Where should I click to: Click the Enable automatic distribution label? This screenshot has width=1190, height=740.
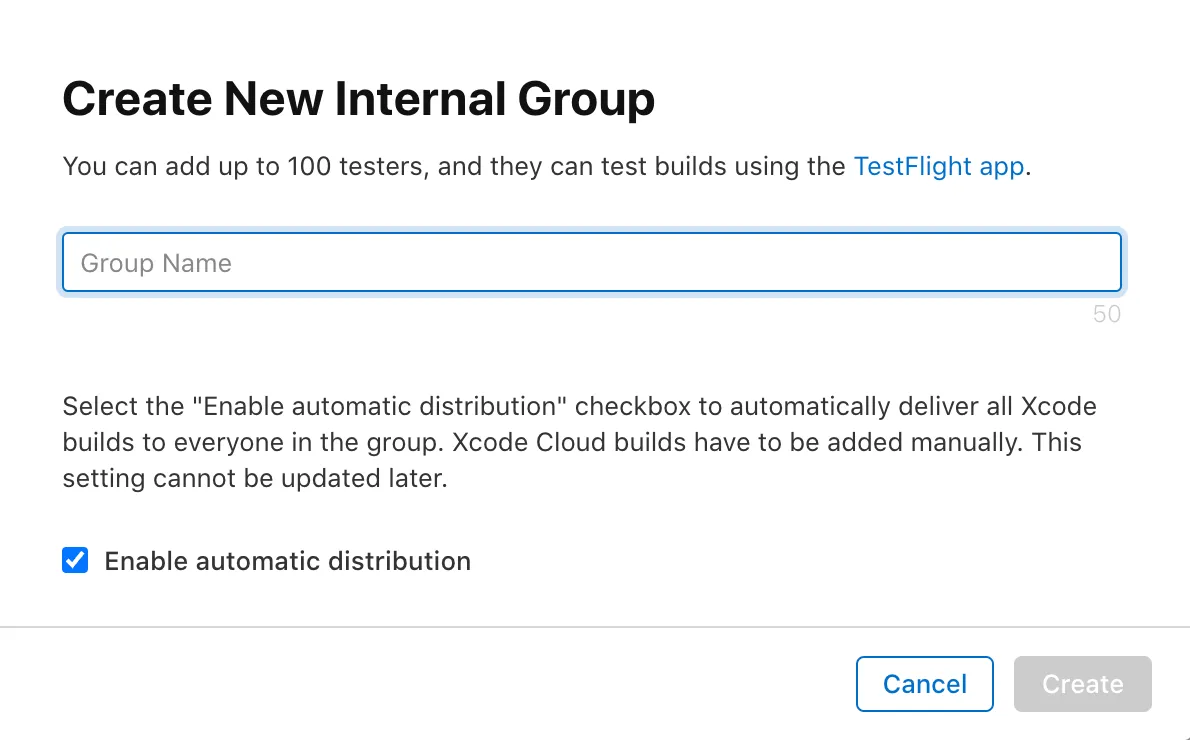[x=287, y=561]
